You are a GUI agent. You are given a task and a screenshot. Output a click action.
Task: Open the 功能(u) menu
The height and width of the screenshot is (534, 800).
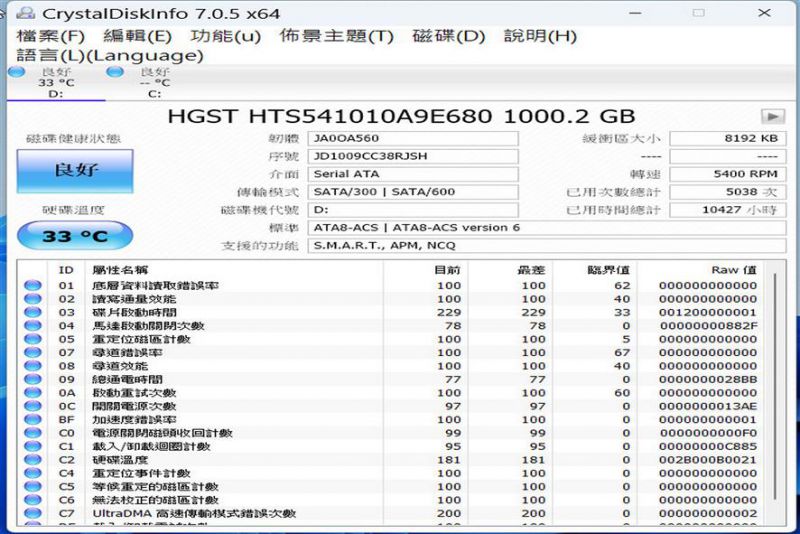click(x=226, y=36)
